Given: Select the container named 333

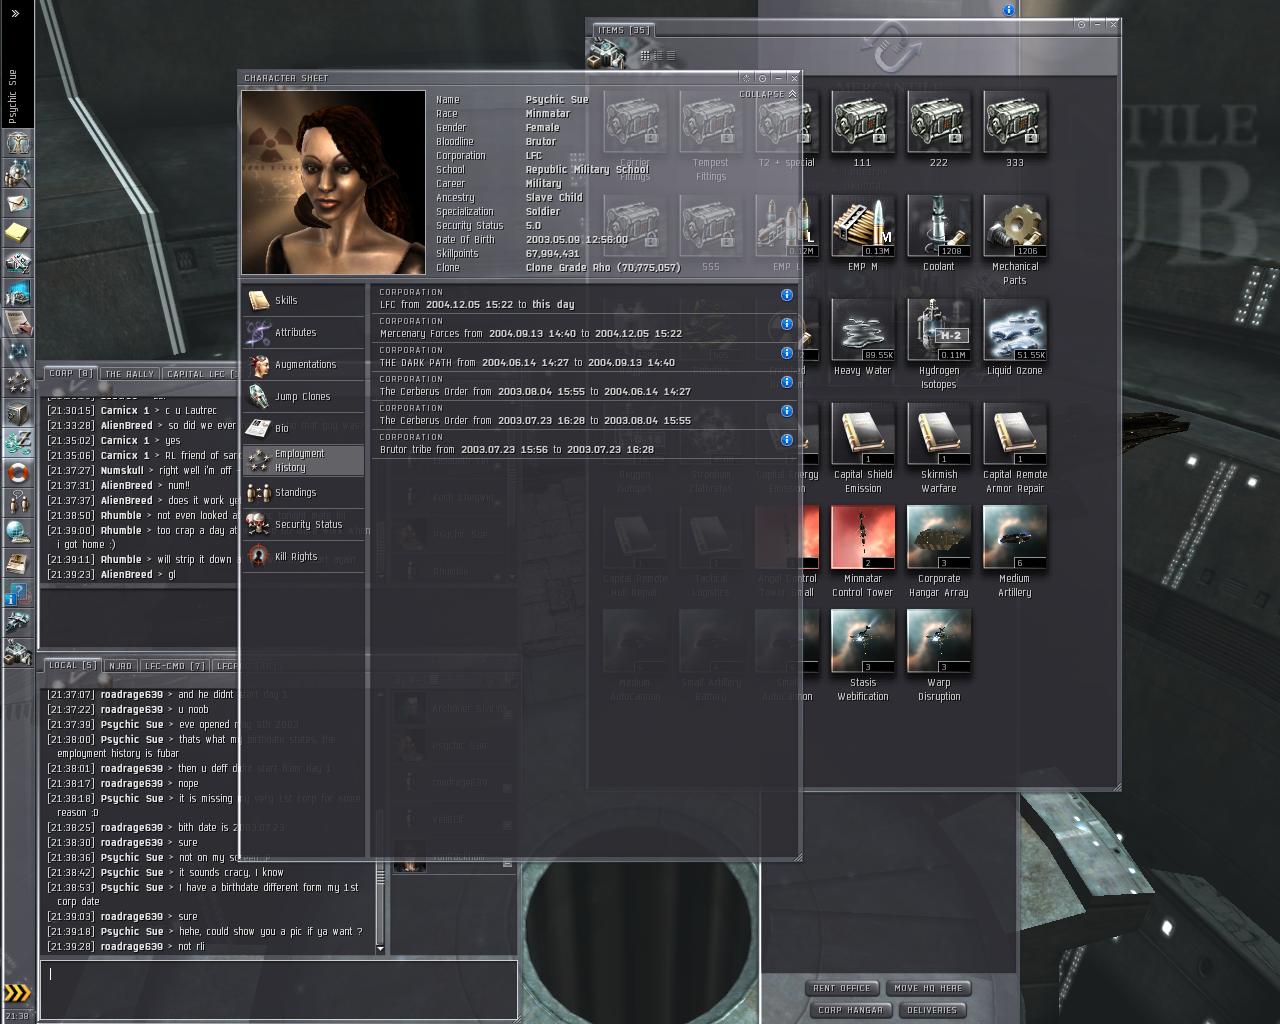Looking at the screenshot, I should tap(1015, 129).
